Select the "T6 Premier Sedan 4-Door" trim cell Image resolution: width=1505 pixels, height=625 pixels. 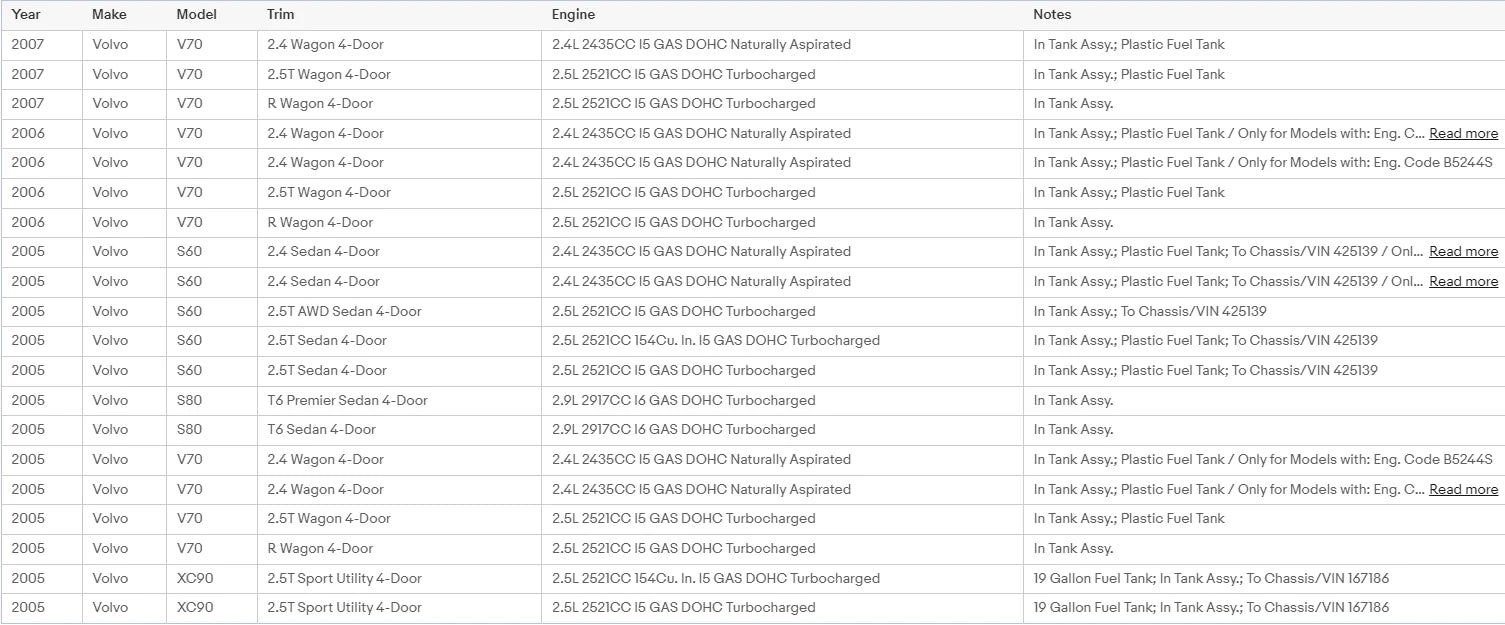pyautogui.click(x=399, y=400)
